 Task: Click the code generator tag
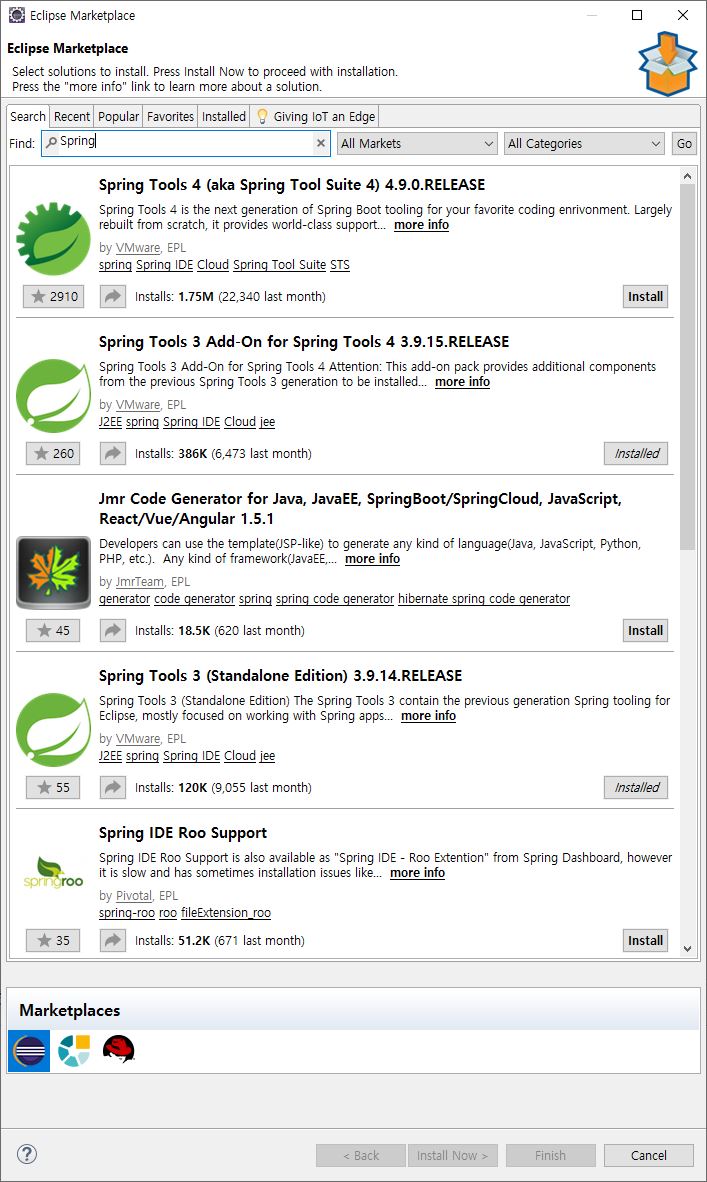(x=194, y=599)
